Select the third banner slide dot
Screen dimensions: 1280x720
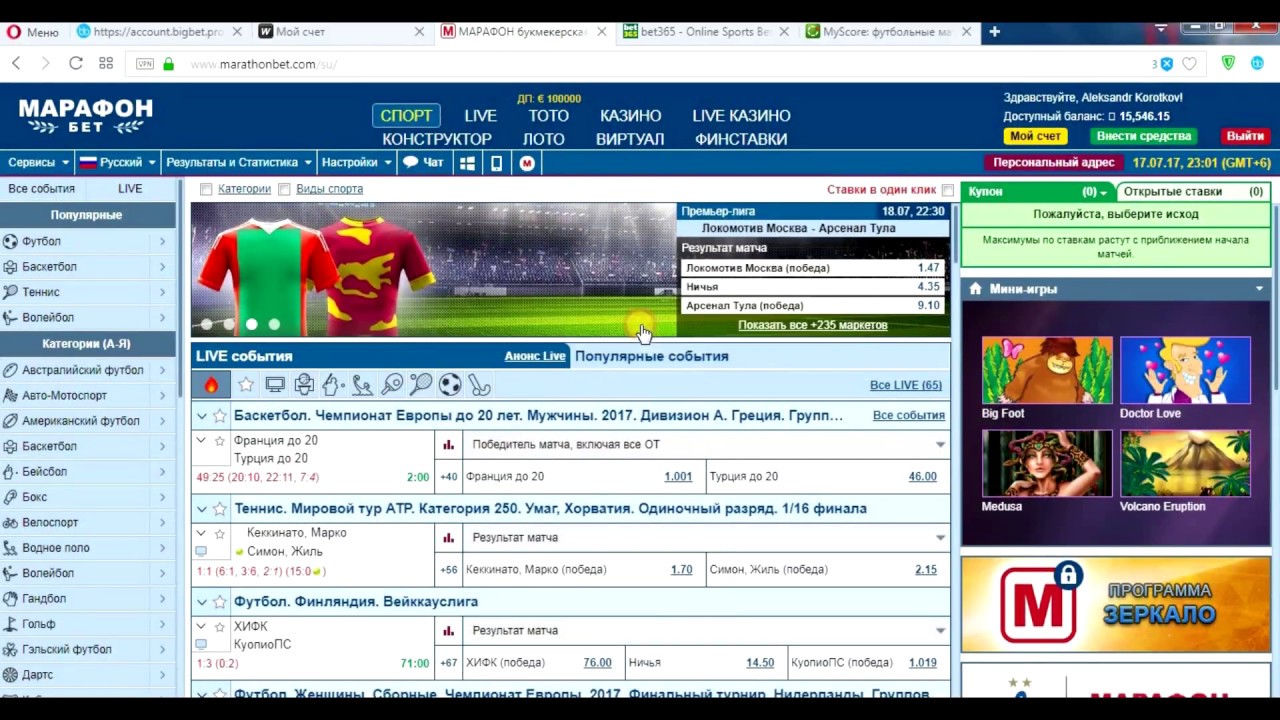[x=251, y=324]
